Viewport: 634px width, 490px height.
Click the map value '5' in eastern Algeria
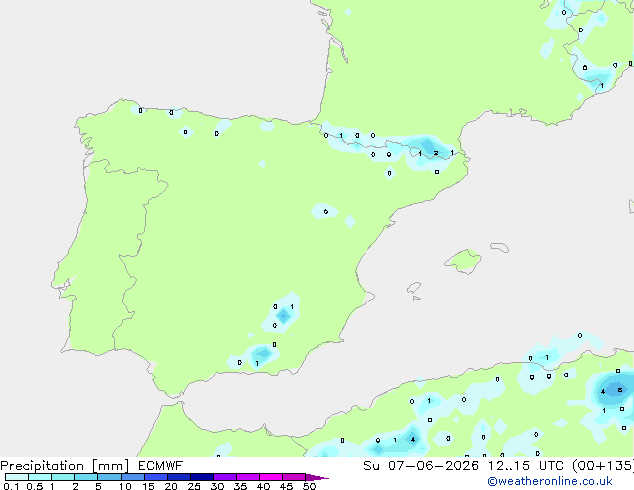[620, 390]
